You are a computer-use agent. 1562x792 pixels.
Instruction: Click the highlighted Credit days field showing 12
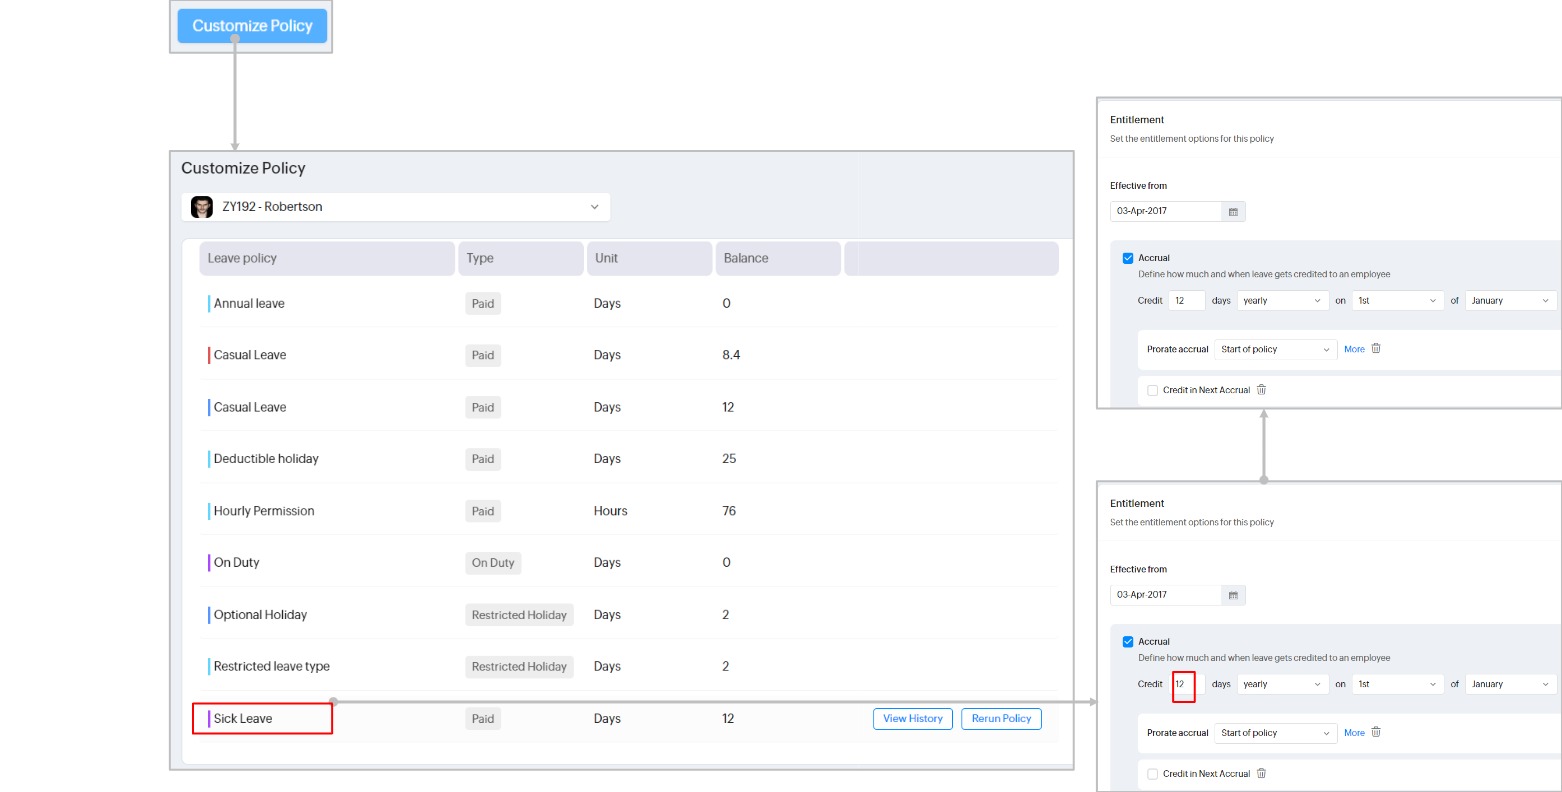(1184, 685)
